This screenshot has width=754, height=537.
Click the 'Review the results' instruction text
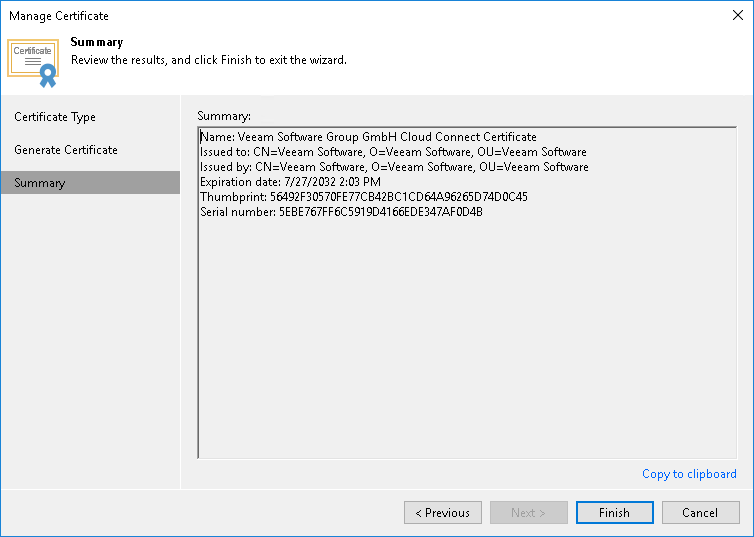pos(209,60)
